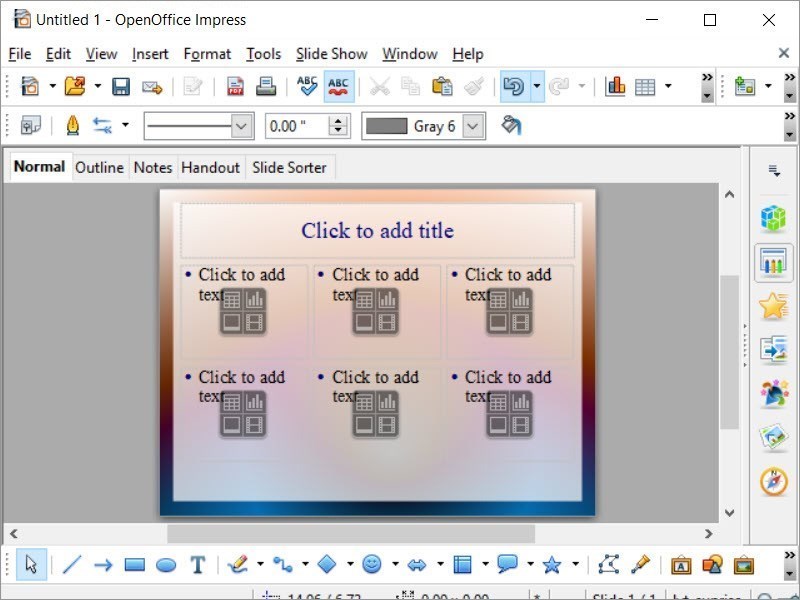Select the Text tool
Image resolution: width=800 pixels, height=600 pixels.
(198, 565)
